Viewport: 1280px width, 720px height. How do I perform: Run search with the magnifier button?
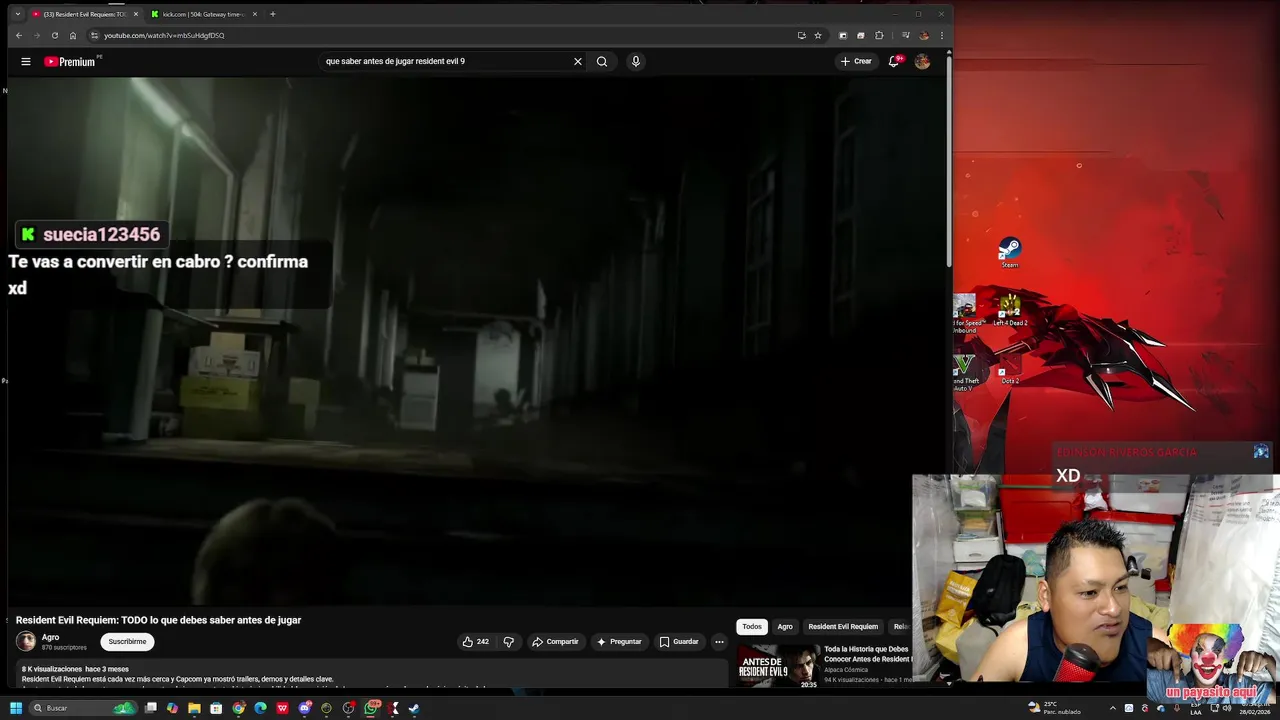click(602, 61)
